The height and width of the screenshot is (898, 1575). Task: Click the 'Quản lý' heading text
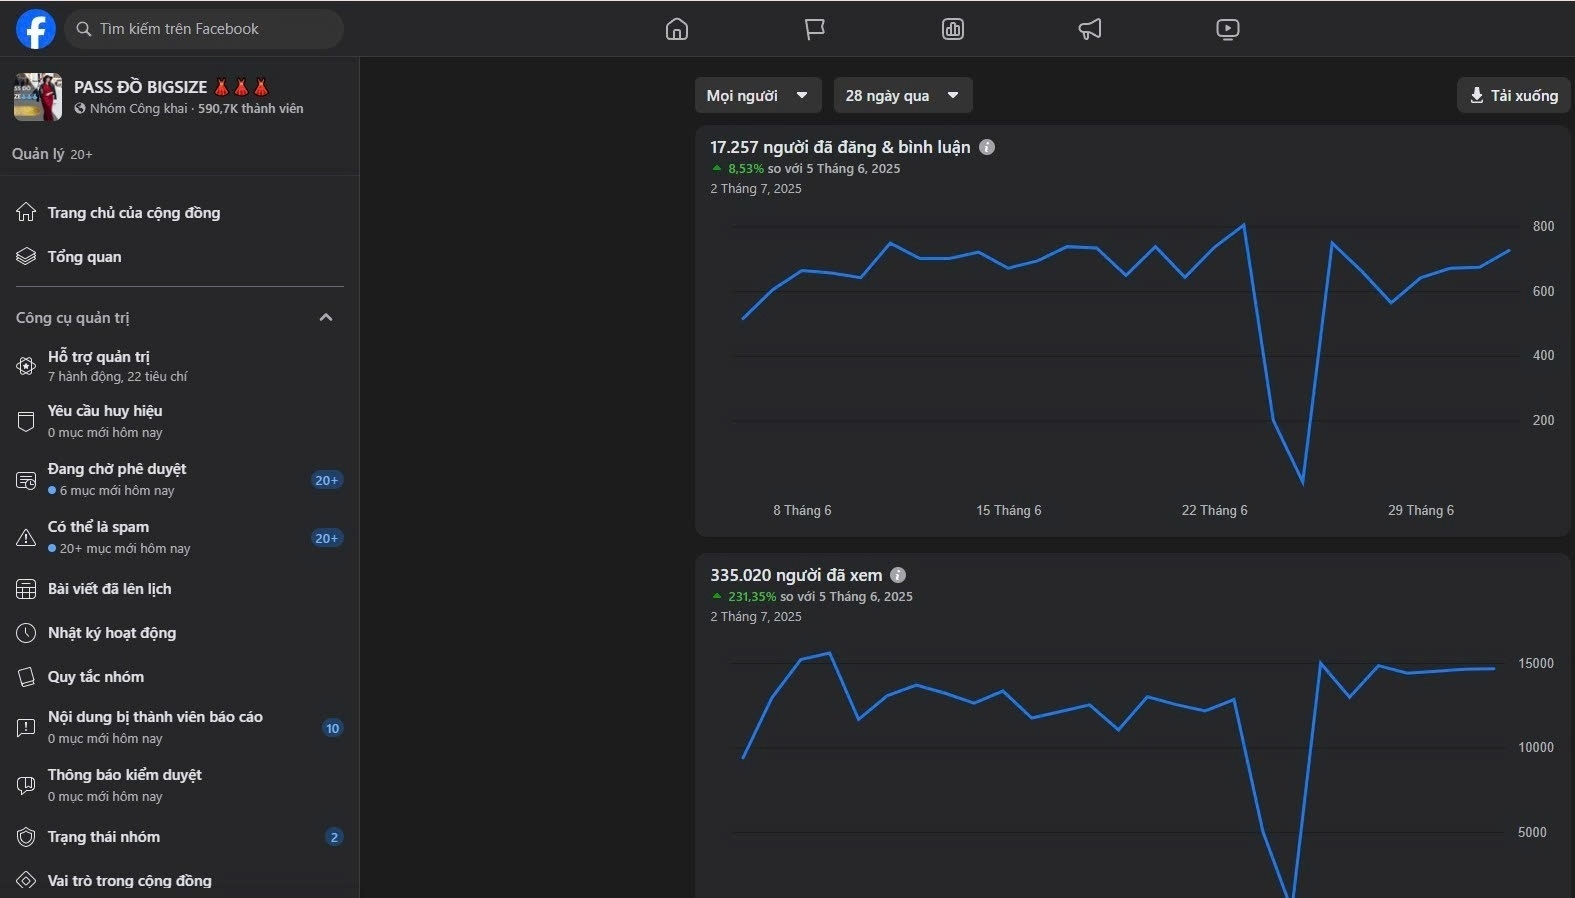point(38,153)
